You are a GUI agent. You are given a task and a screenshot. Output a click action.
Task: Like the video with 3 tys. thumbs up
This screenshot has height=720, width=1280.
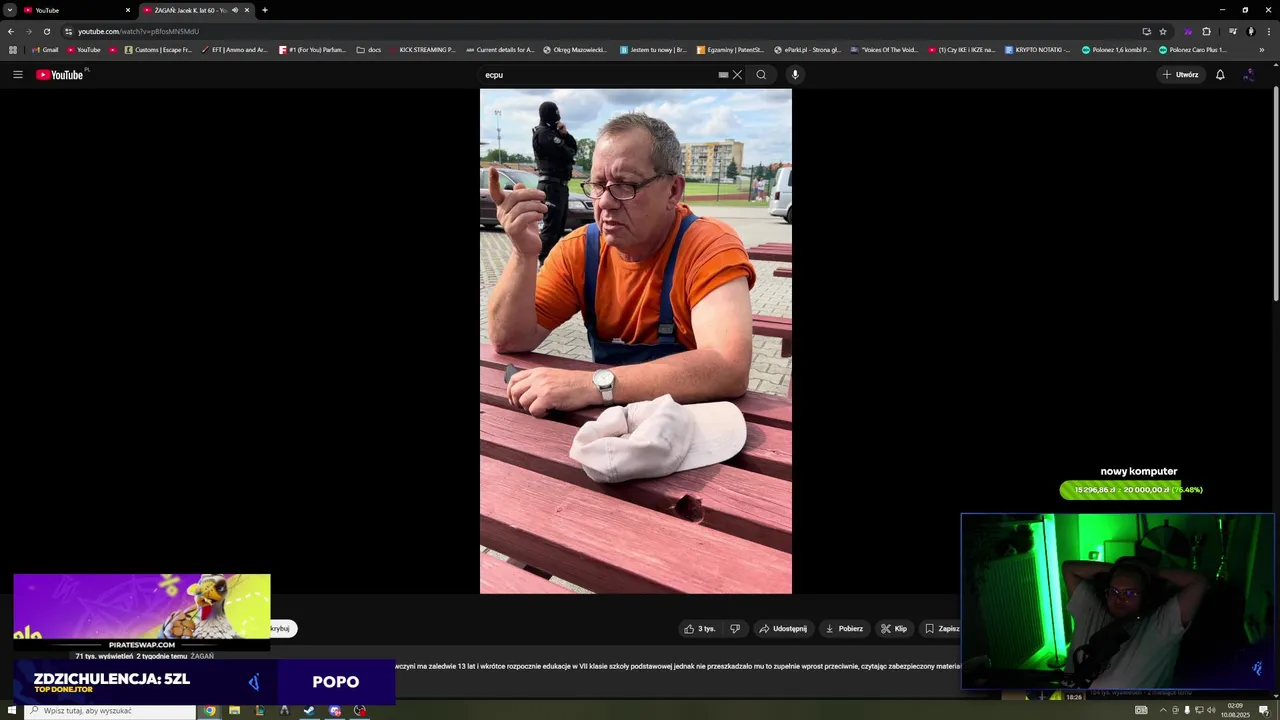click(x=700, y=629)
